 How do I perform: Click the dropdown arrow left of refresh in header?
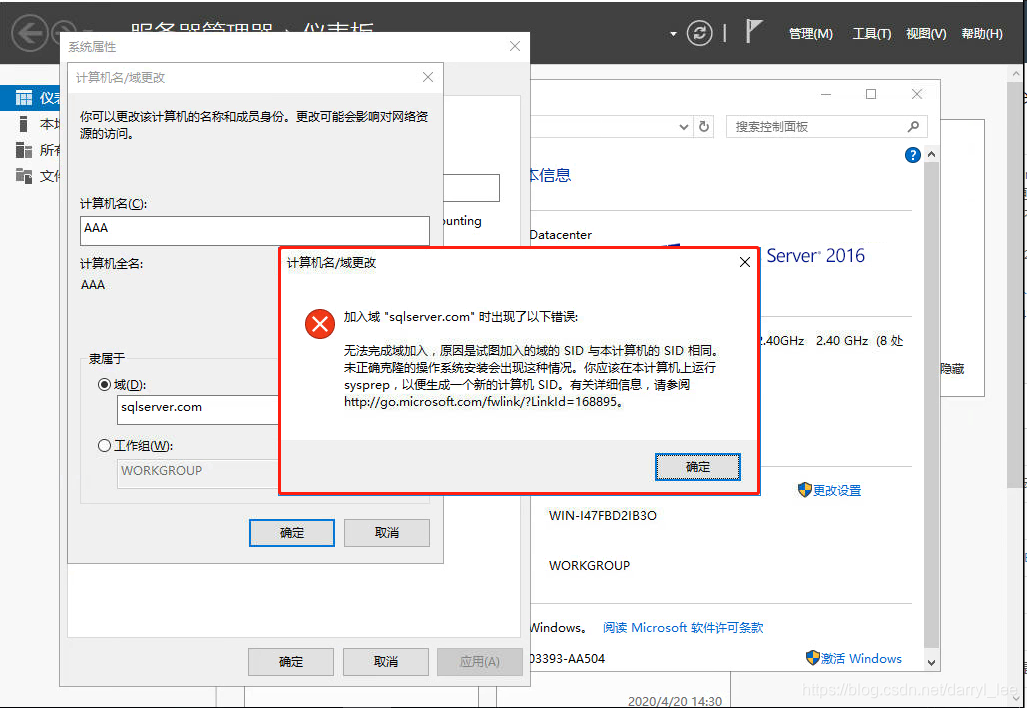tap(673, 34)
